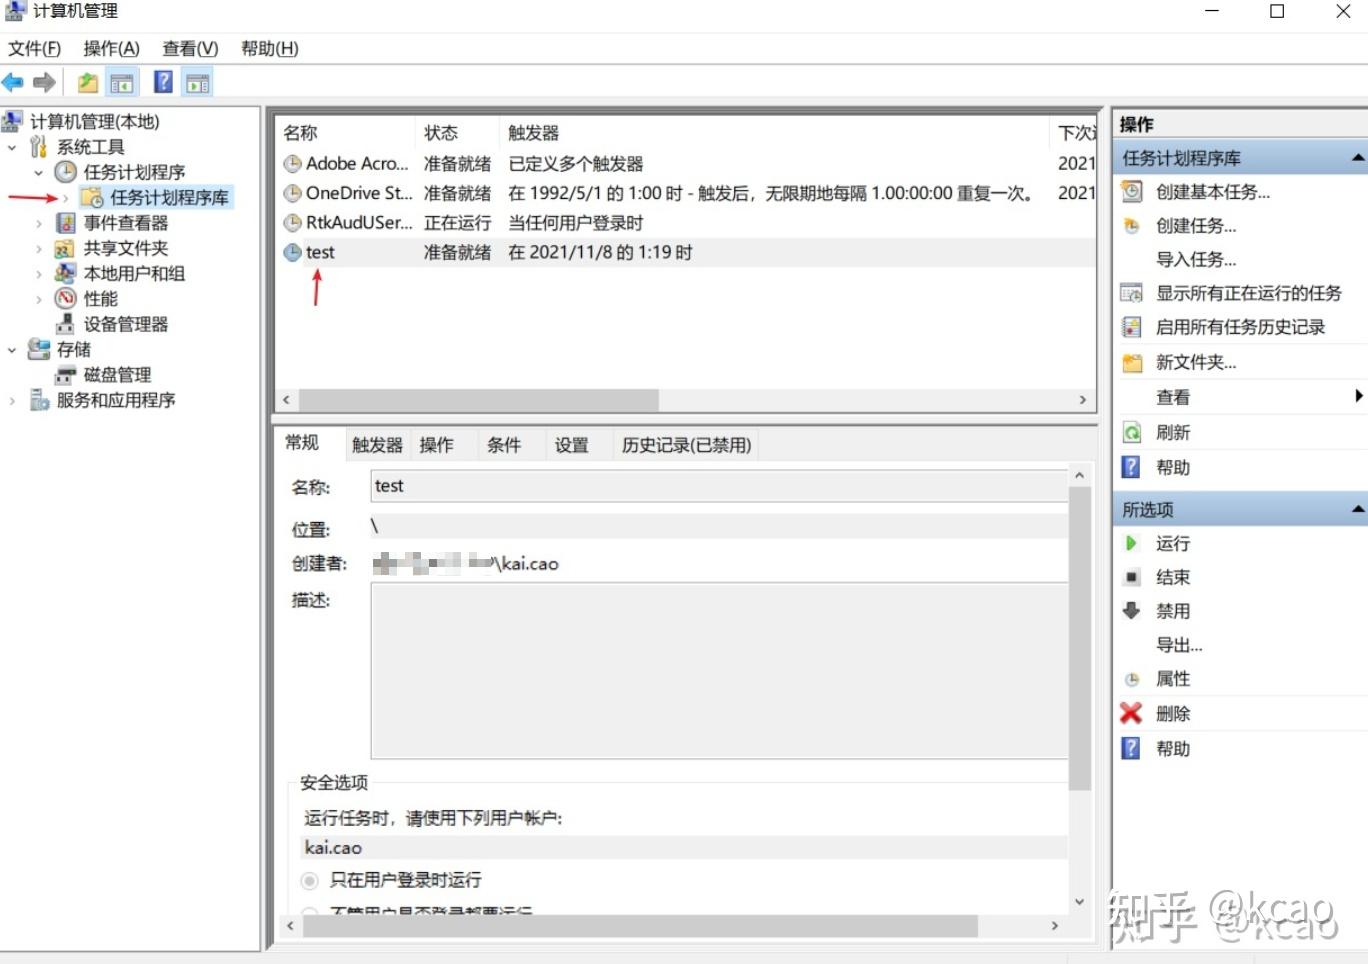Viewport: 1368px width, 964px height.
Task: Switch to the Settings (设置) tab
Action: [x=572, y=445]
